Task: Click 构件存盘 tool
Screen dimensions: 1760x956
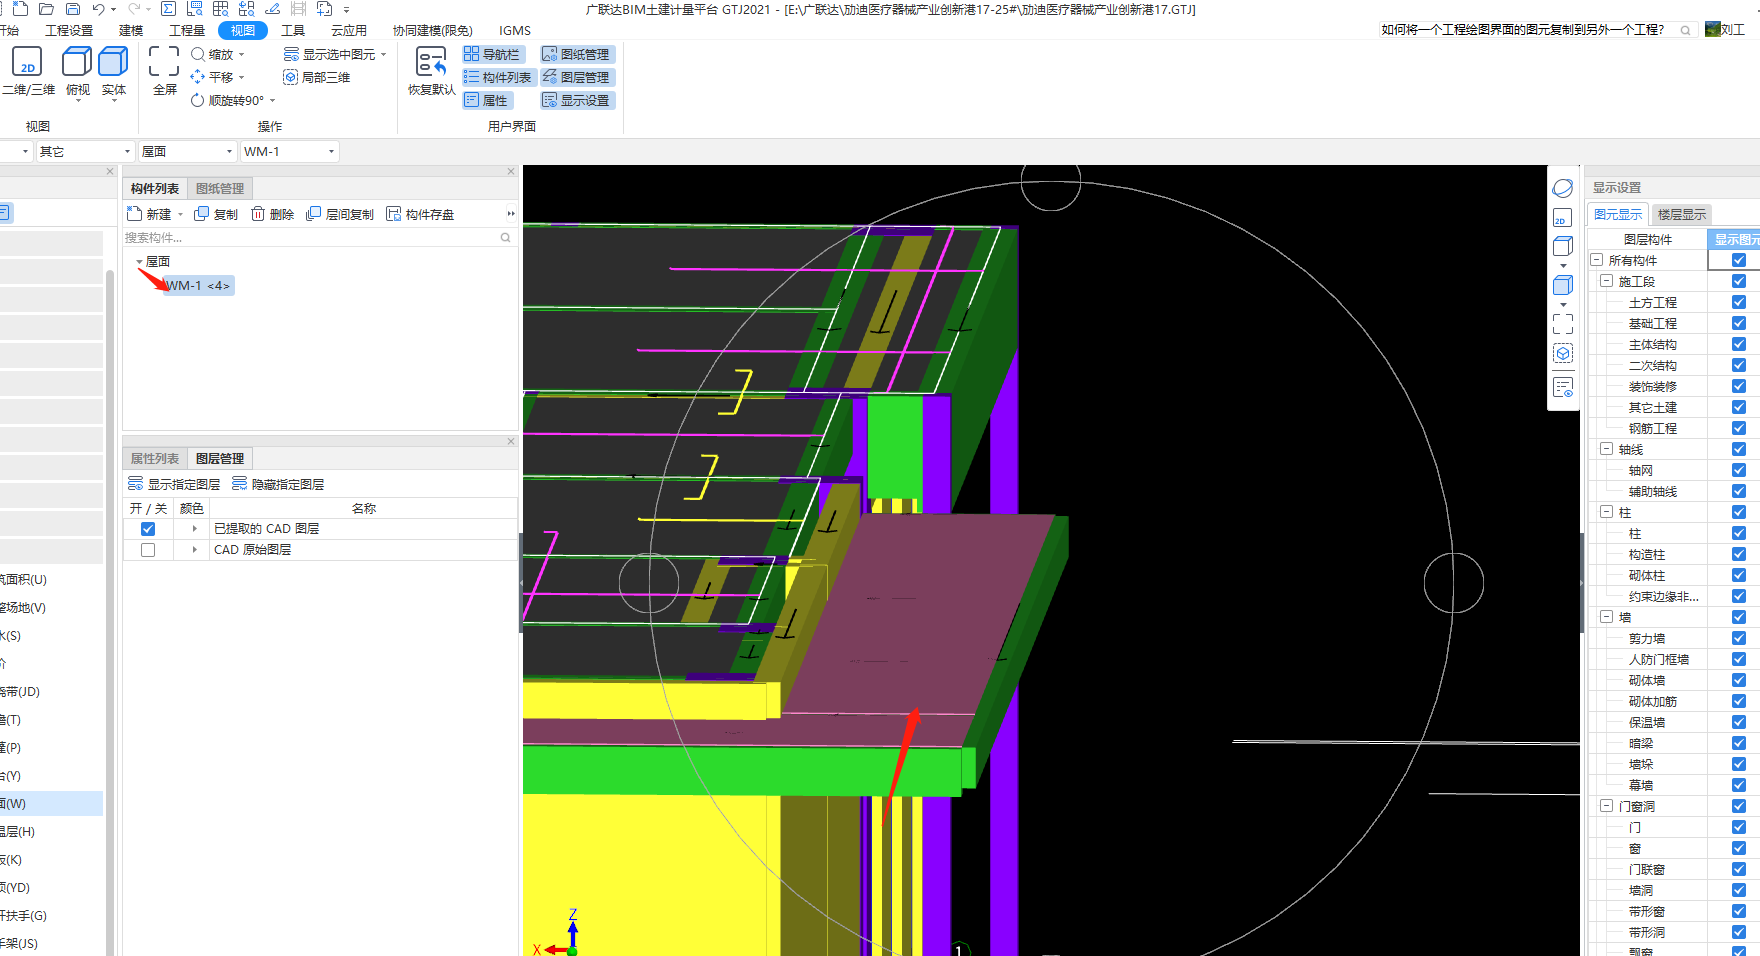Action: click(420, 214)
